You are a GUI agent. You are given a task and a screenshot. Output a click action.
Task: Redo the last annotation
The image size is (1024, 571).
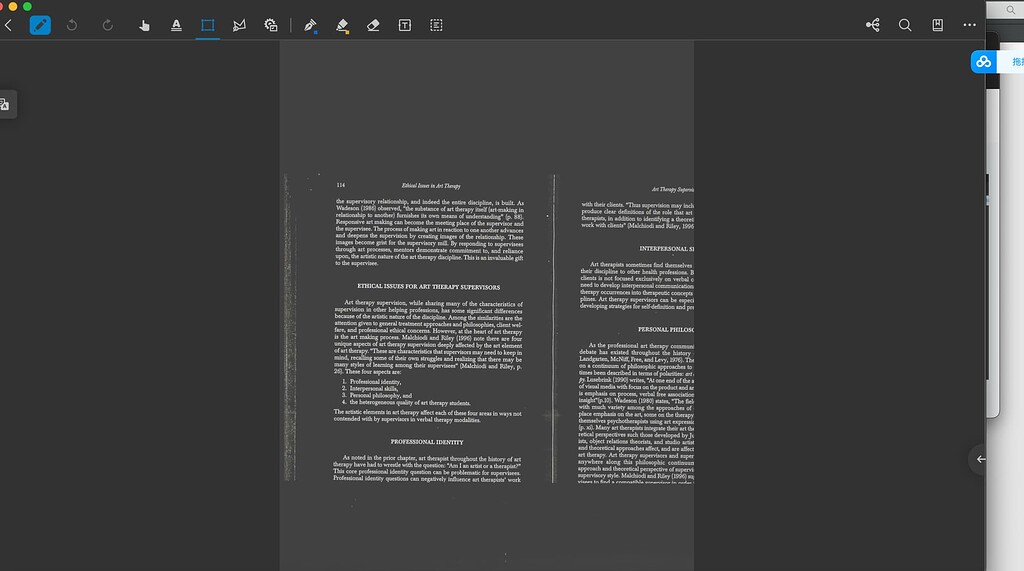point(107,25)
